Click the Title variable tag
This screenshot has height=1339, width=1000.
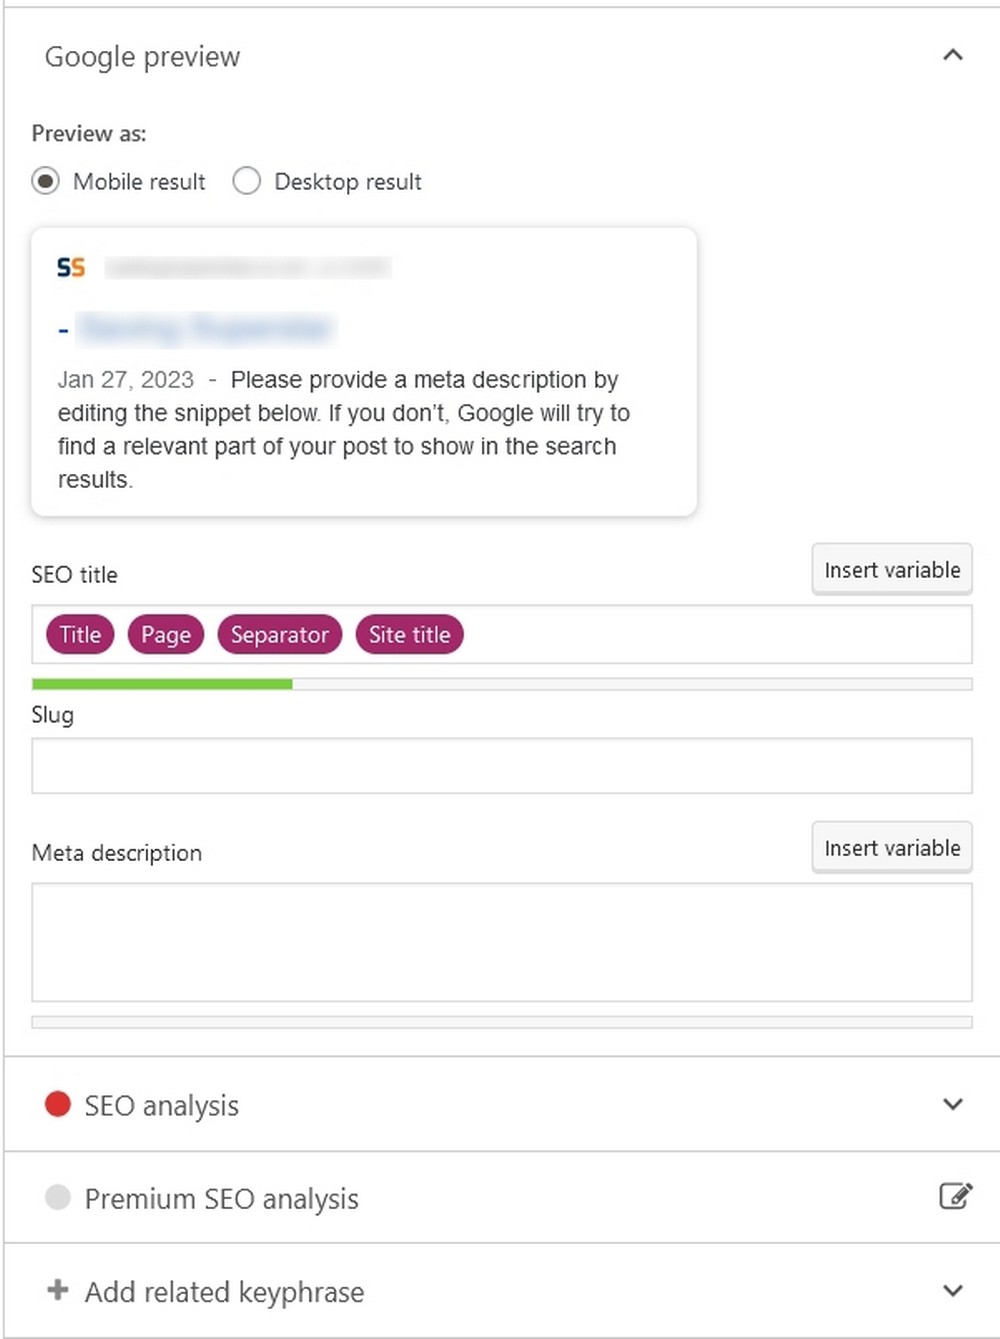coord(80,634)
